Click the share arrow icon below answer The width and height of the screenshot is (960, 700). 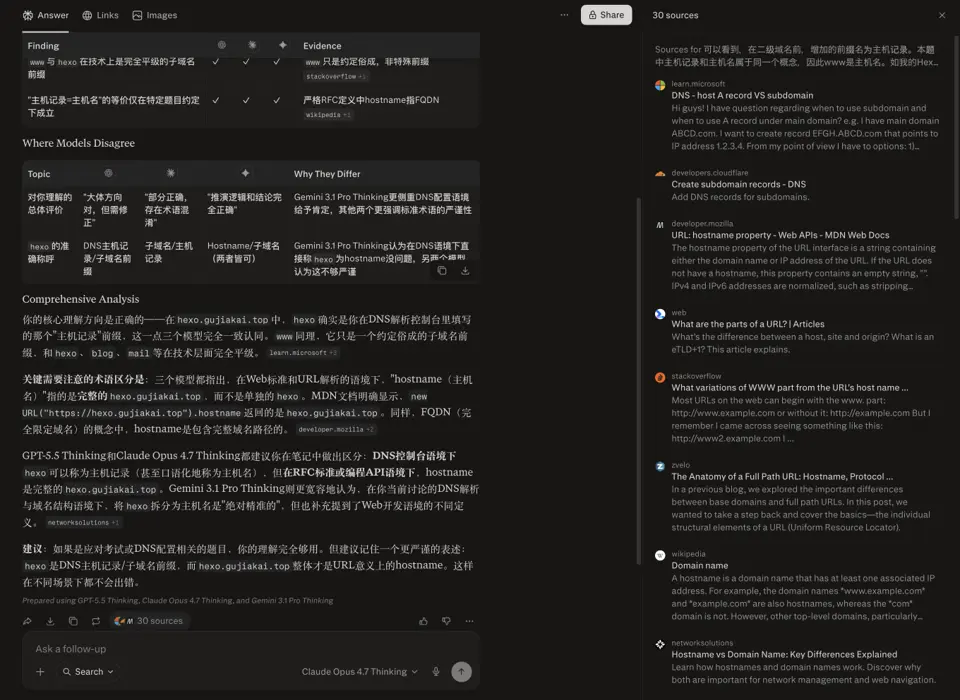tap(28, 621)
